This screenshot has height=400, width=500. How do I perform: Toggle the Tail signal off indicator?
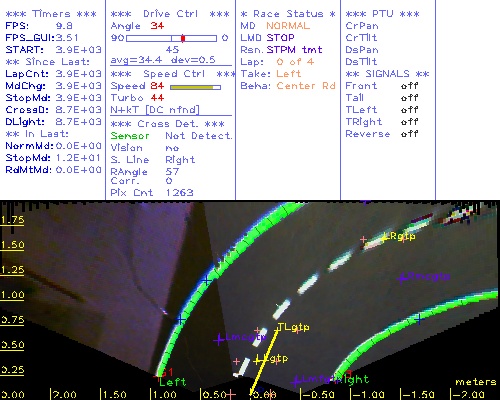tap(409, 98)
